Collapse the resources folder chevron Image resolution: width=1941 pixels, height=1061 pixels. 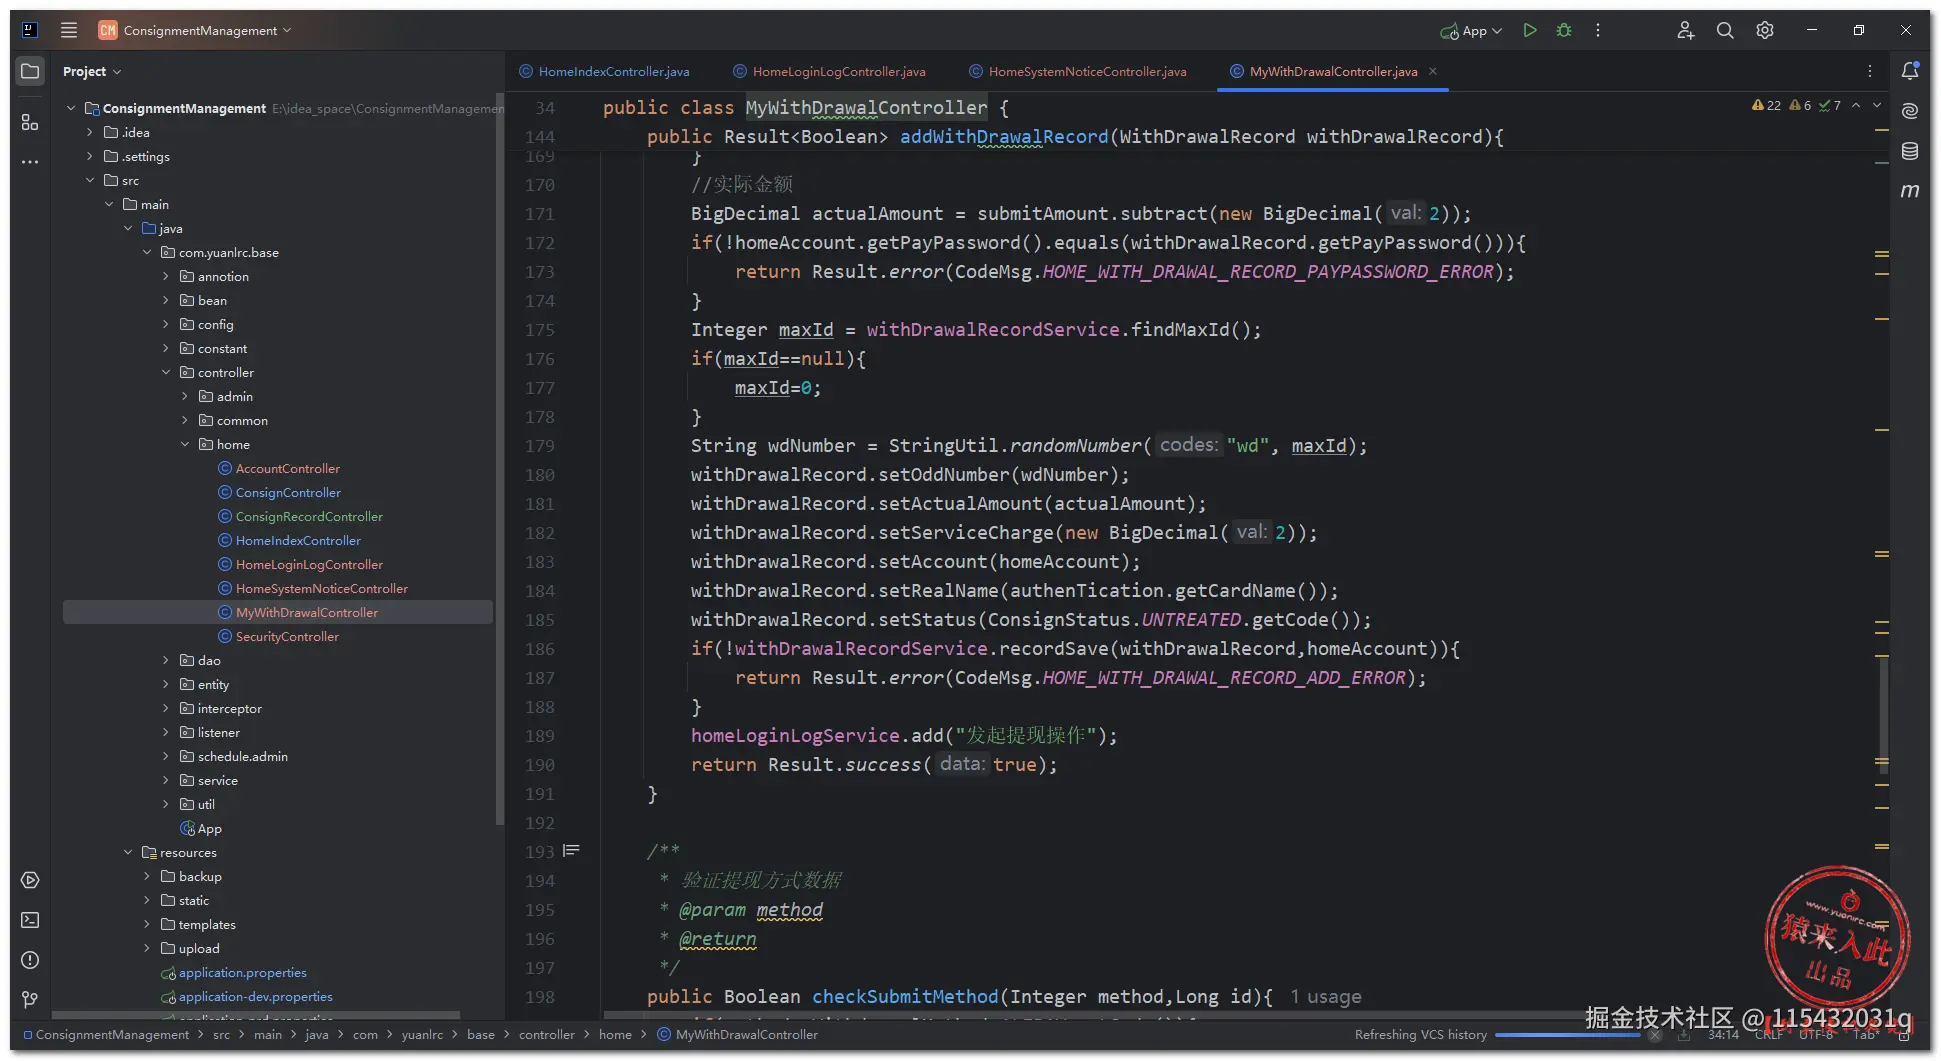tap(128, 852)
